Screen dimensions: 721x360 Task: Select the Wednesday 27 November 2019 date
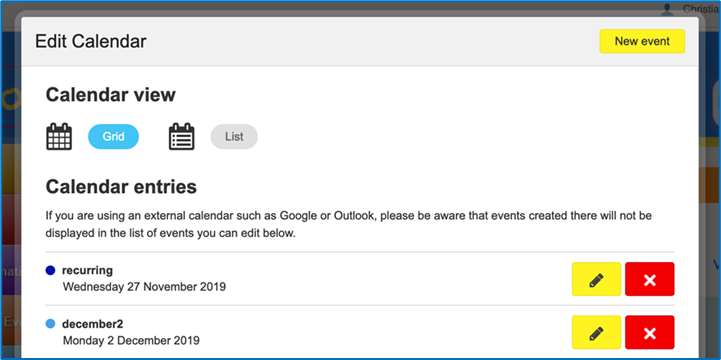click(x=144, y=287)
